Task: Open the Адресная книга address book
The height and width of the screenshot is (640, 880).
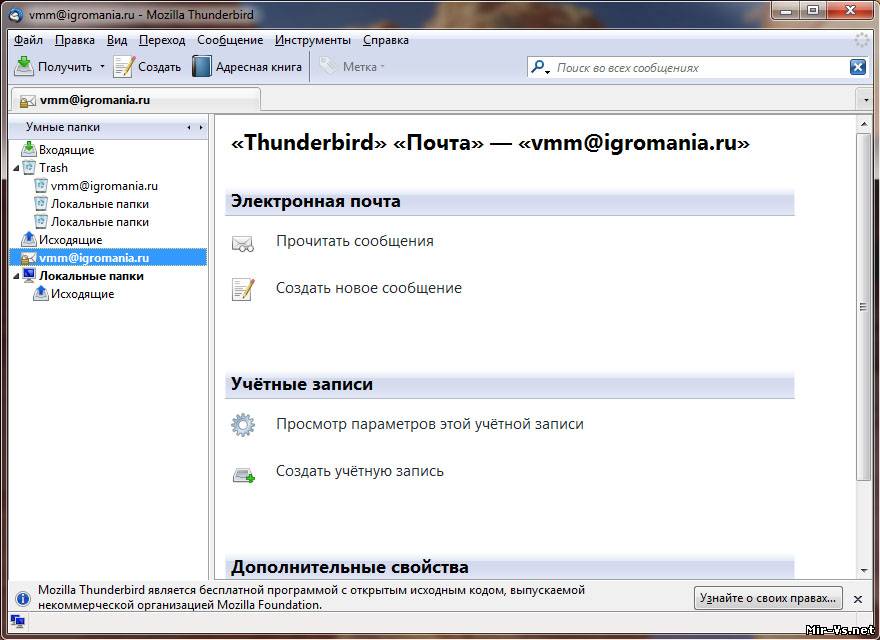Action: (247, 66)
